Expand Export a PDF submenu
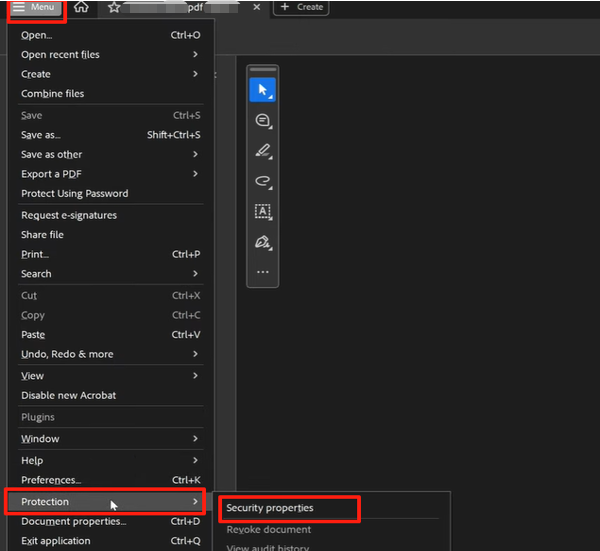Viewport: 600px width, 551px height. (x=111, y=174)
